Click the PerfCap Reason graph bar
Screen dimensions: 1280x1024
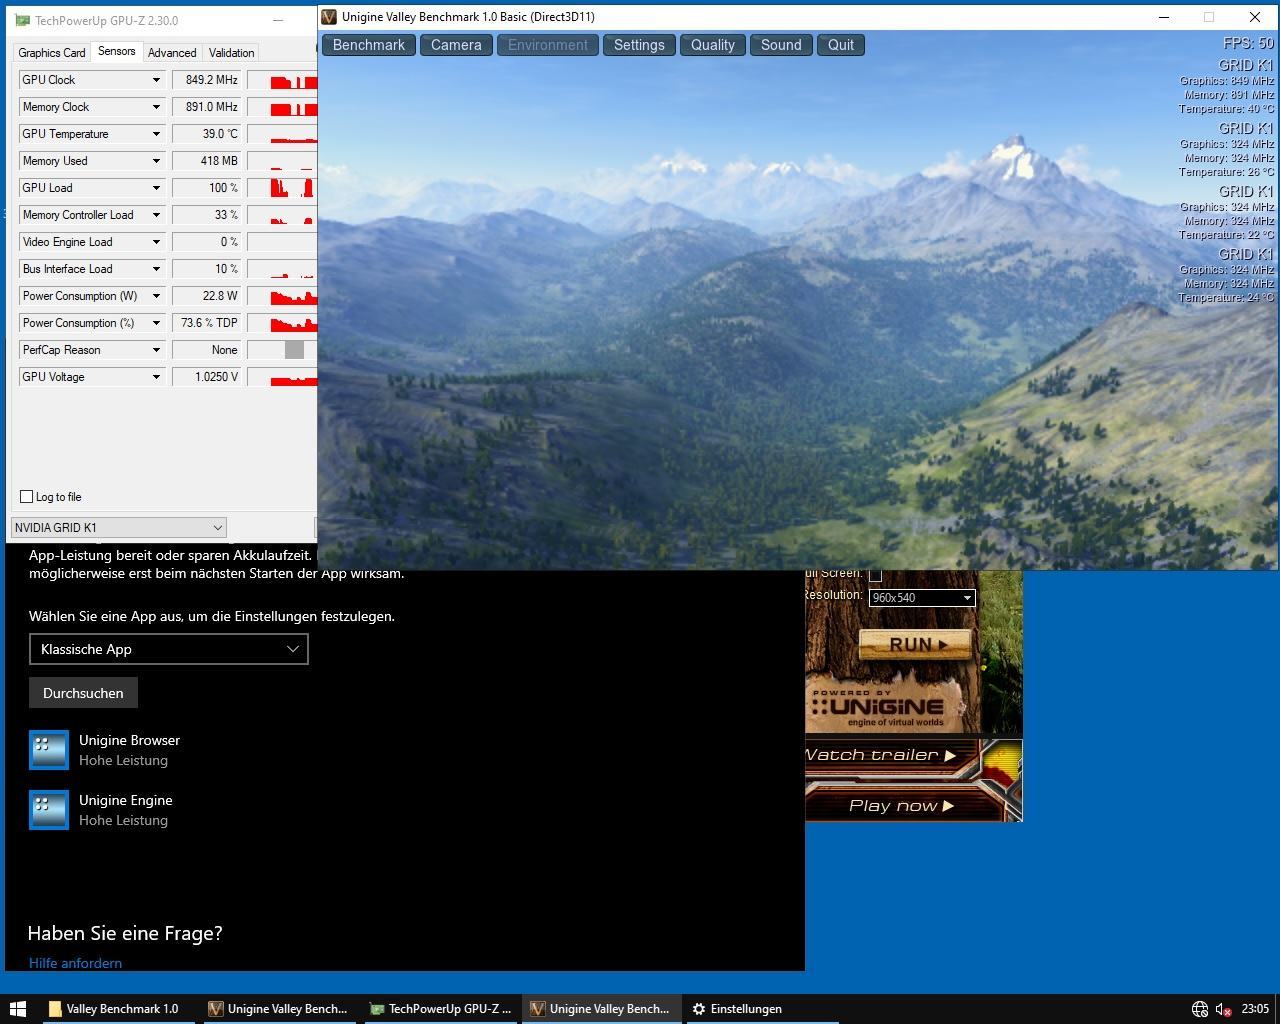[x=294, y=350]
